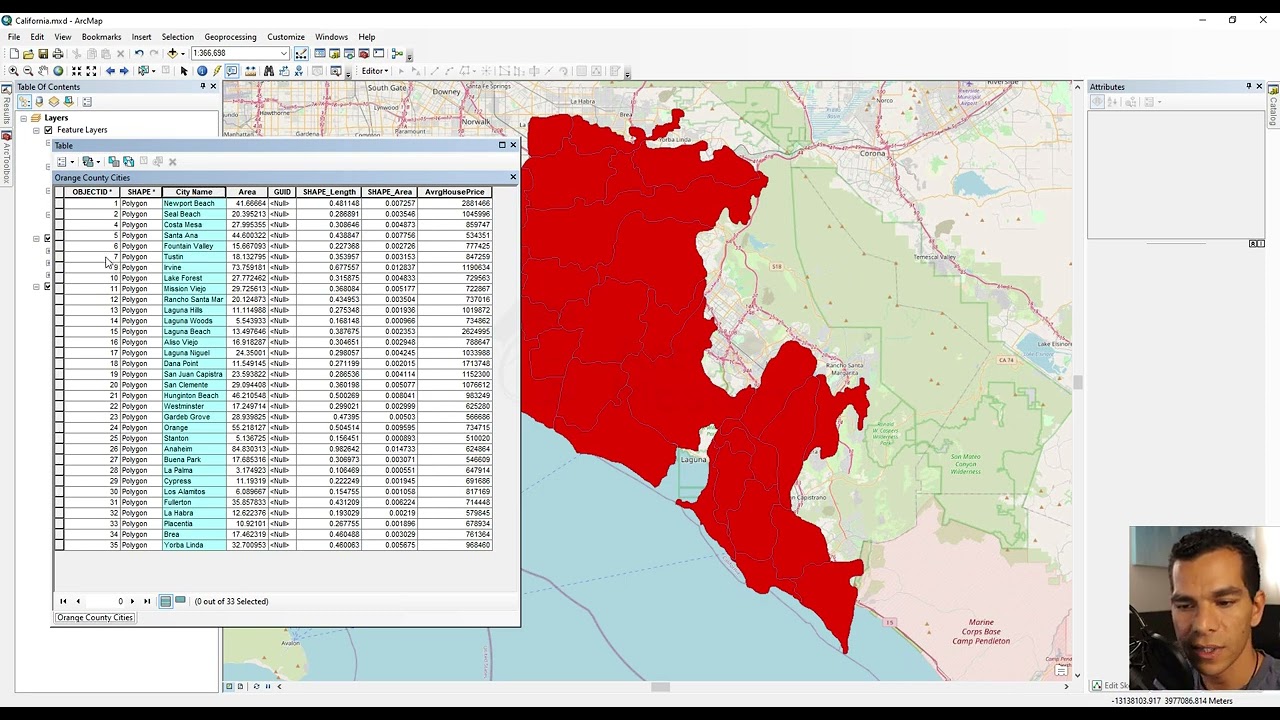The image size is (1280, 720).
Task: Go to next extent arrow
Action: [124, 71]
